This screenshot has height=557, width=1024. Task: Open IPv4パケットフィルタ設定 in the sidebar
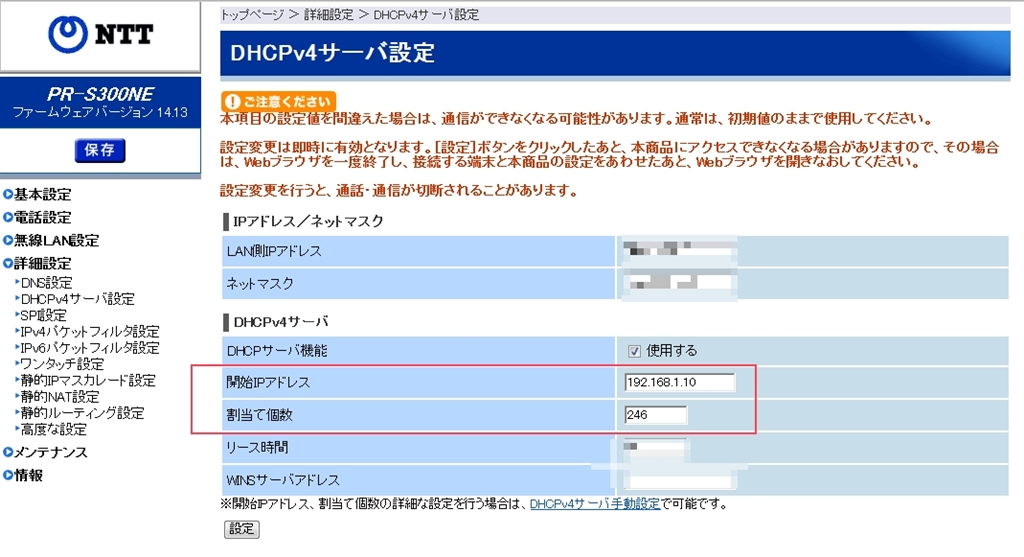(x=89, y=332)
